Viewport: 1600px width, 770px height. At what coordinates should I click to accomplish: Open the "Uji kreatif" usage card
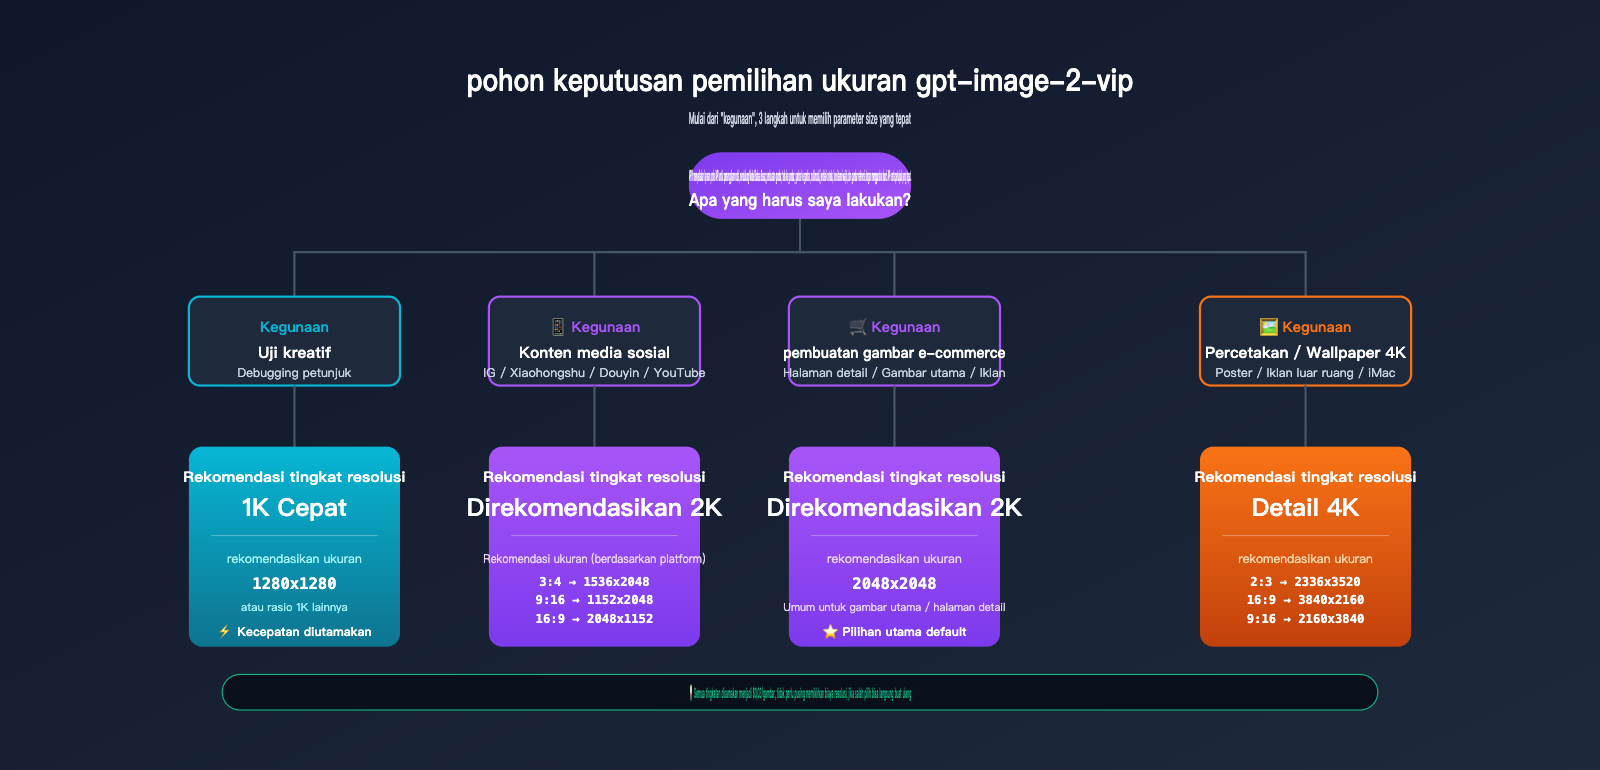tap(294, 341)
